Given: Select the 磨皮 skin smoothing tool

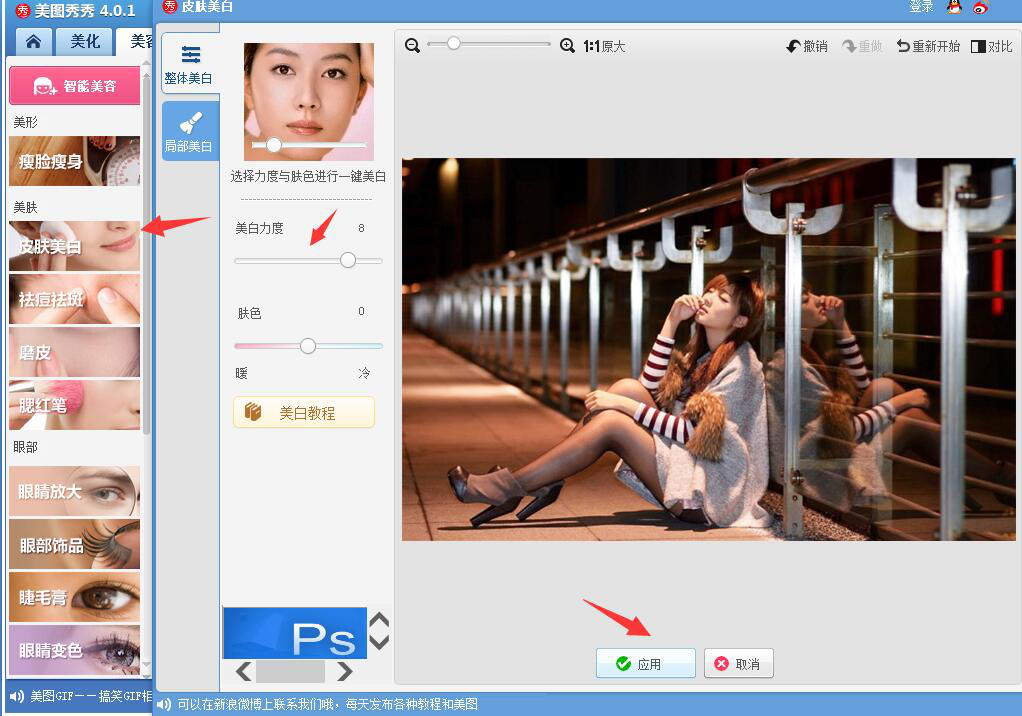Looking at the screenshot, I should click(73, 353).
